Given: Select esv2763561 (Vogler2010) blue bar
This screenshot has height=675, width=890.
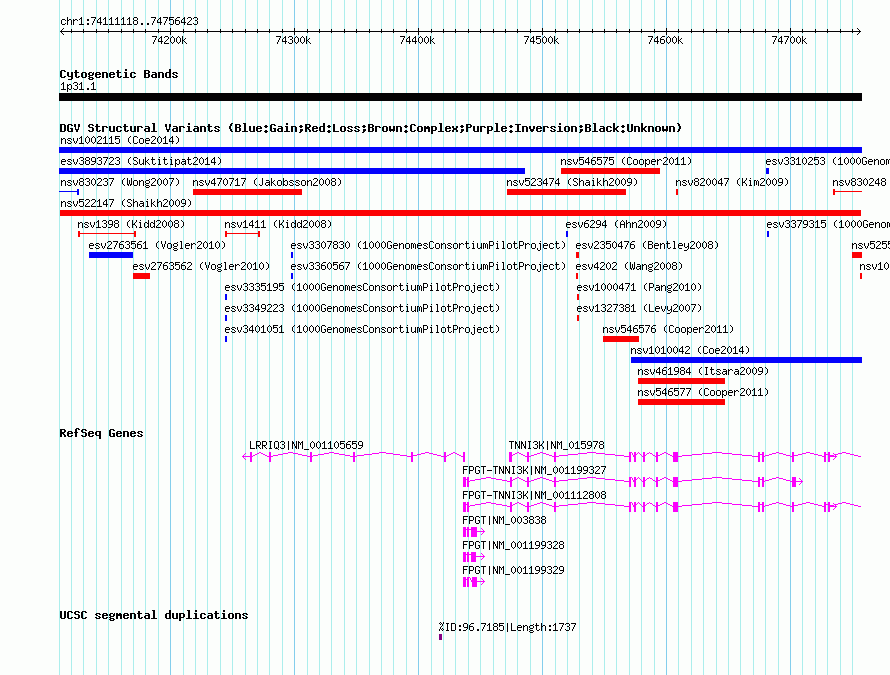Looking at the screenshot, I should (x=111, y=255).
